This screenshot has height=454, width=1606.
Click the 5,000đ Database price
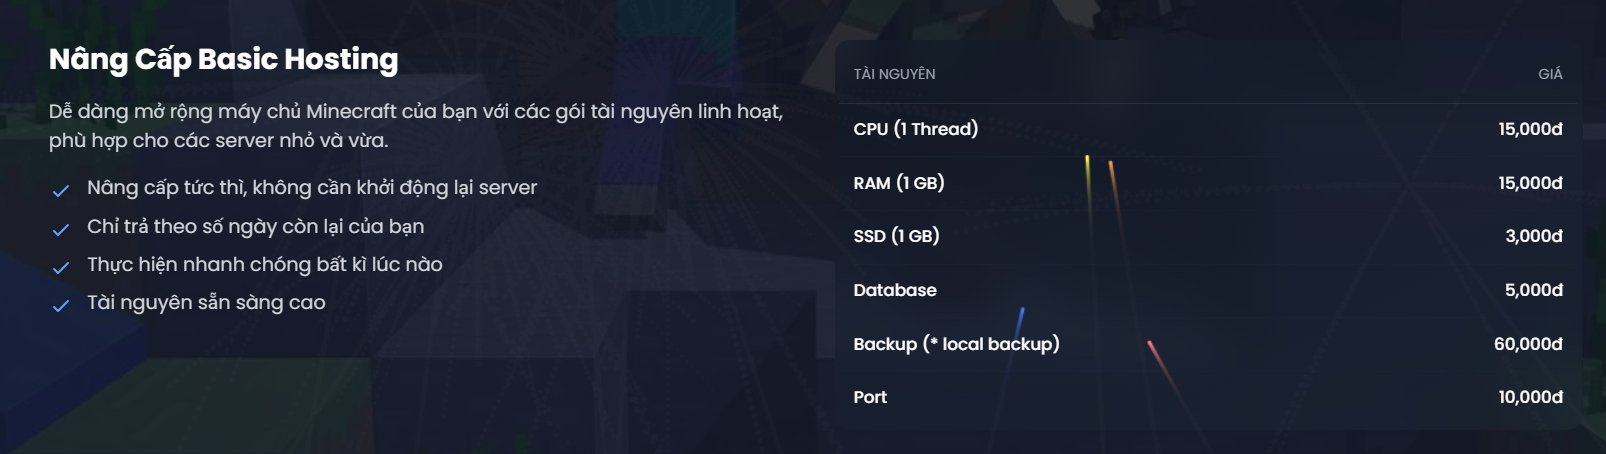pyautogui.click(x=1533, y=290)
